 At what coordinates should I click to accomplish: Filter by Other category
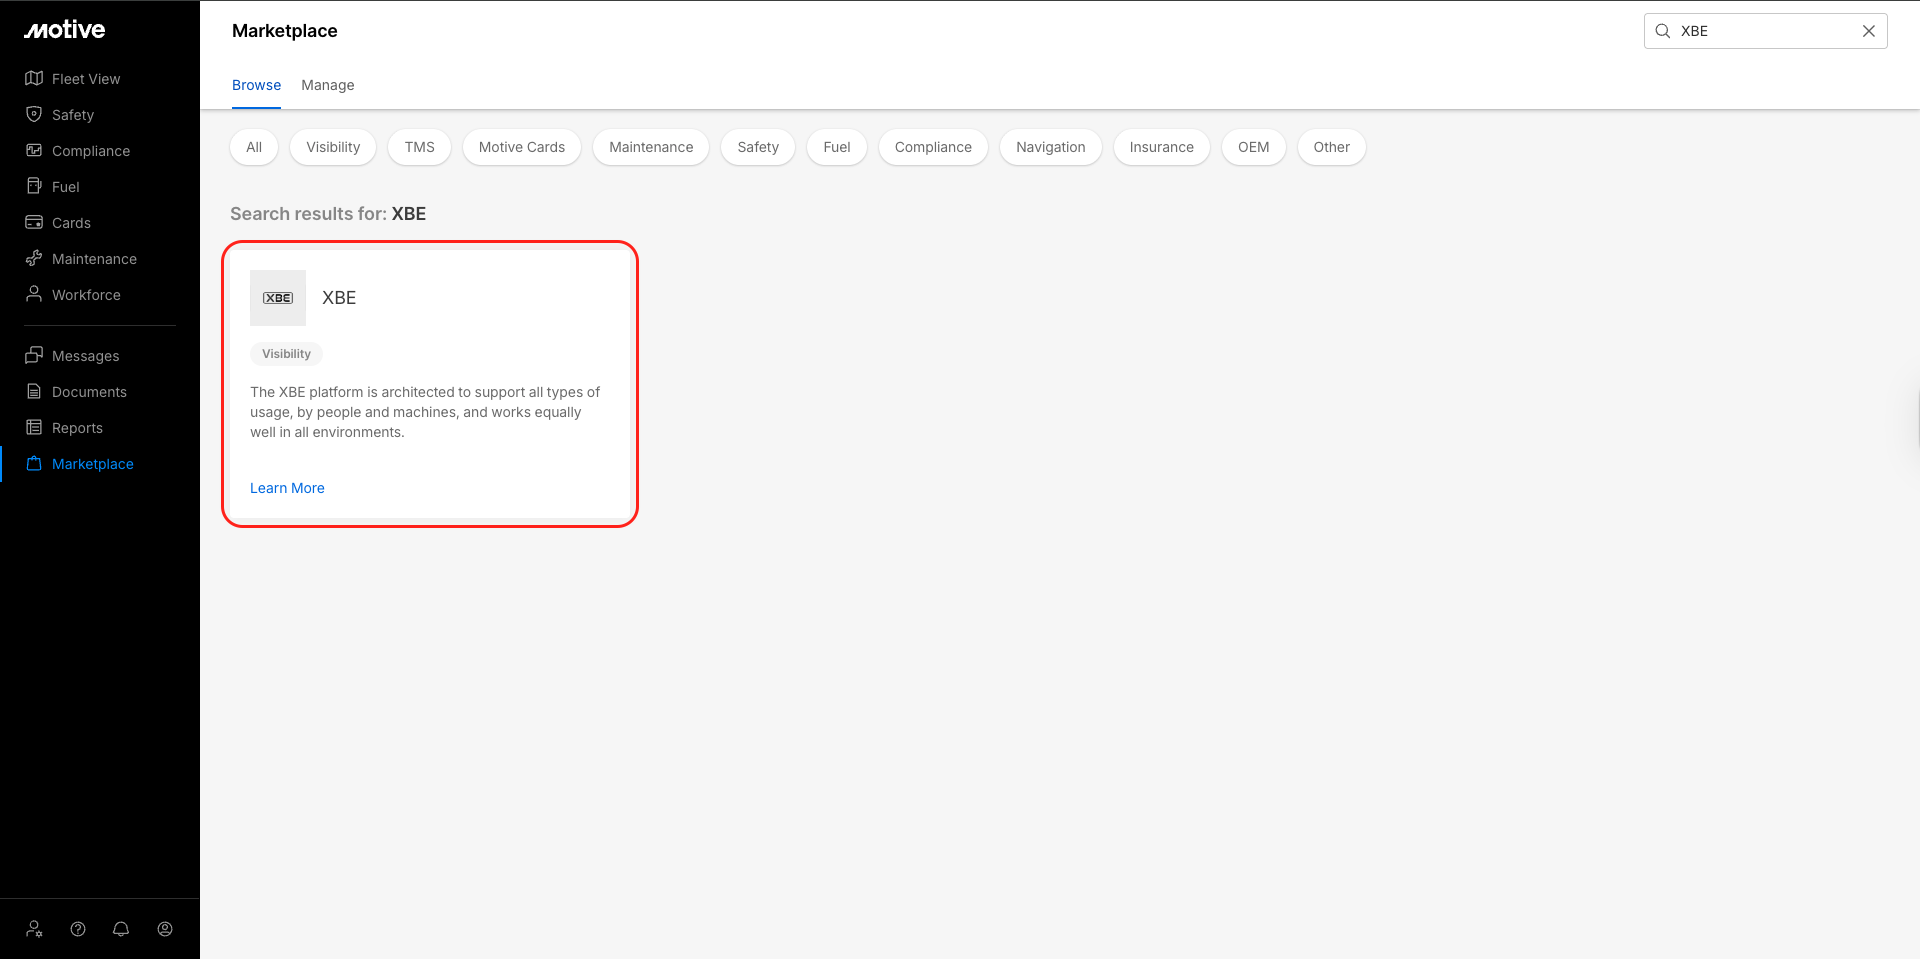click(x=1332, y=147)
